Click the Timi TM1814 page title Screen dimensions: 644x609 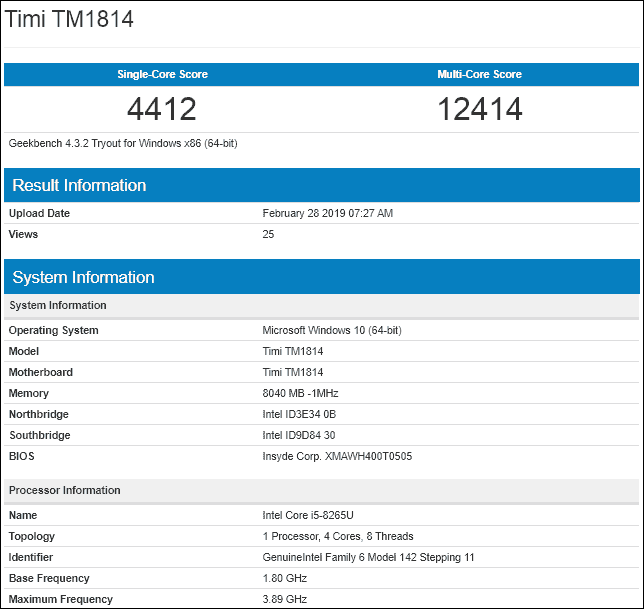click(70, 19)
